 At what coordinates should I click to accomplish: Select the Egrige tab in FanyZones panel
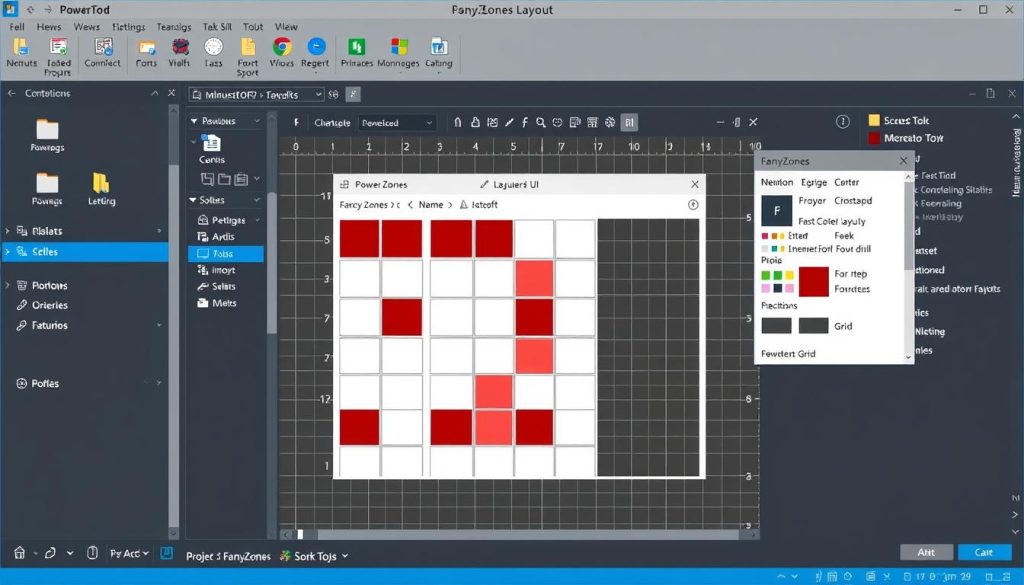[x=814, y=182]
